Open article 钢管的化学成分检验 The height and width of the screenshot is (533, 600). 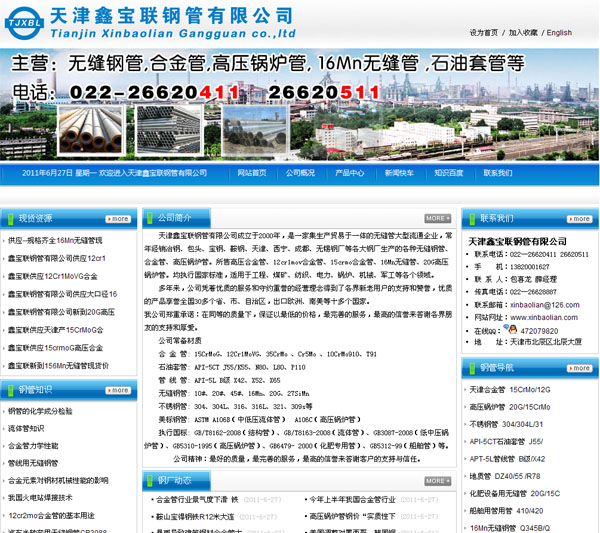(x=40, y=411)
